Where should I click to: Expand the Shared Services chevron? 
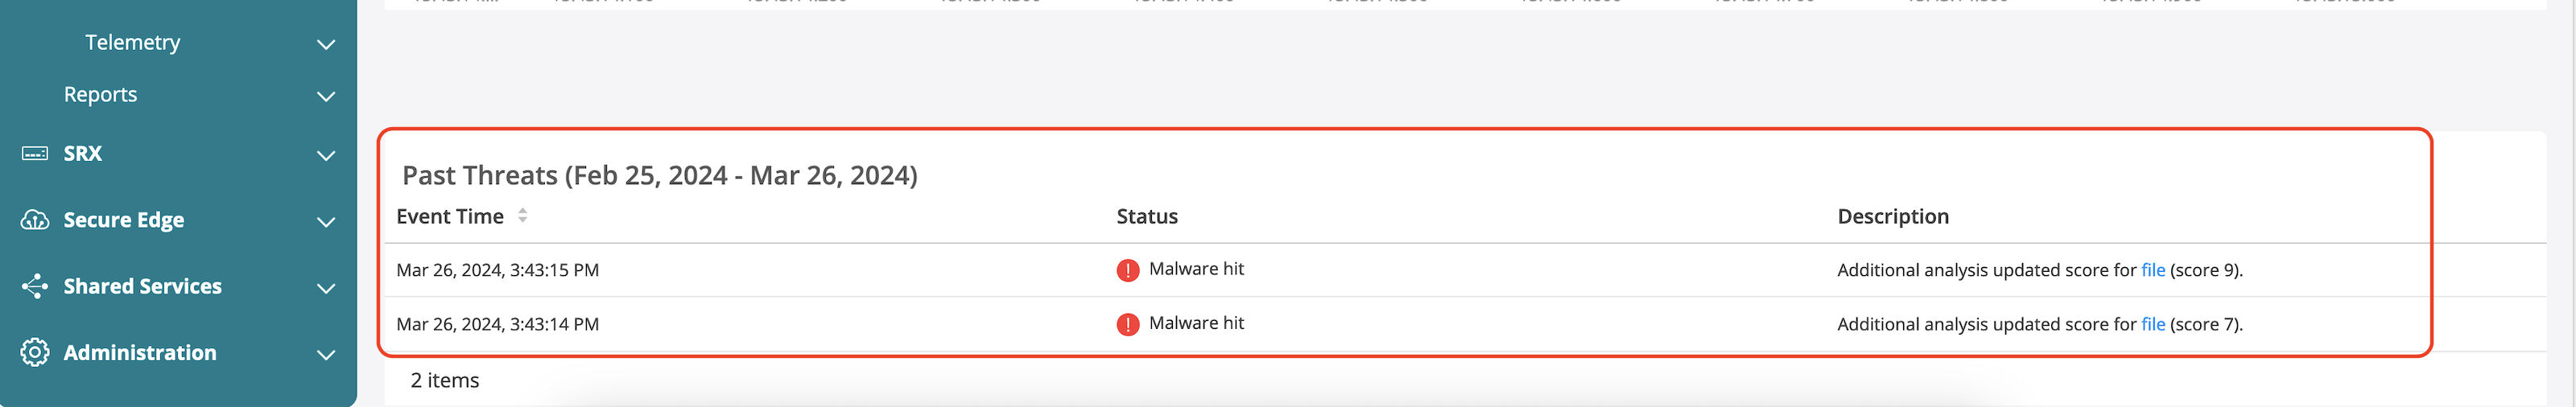[326, 289]
